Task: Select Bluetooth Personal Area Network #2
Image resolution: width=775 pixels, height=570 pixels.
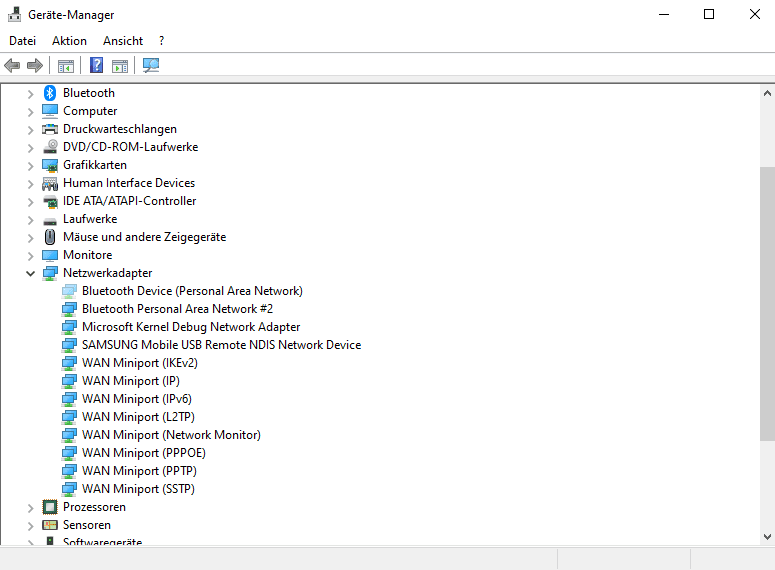Action: pos(177,309)
